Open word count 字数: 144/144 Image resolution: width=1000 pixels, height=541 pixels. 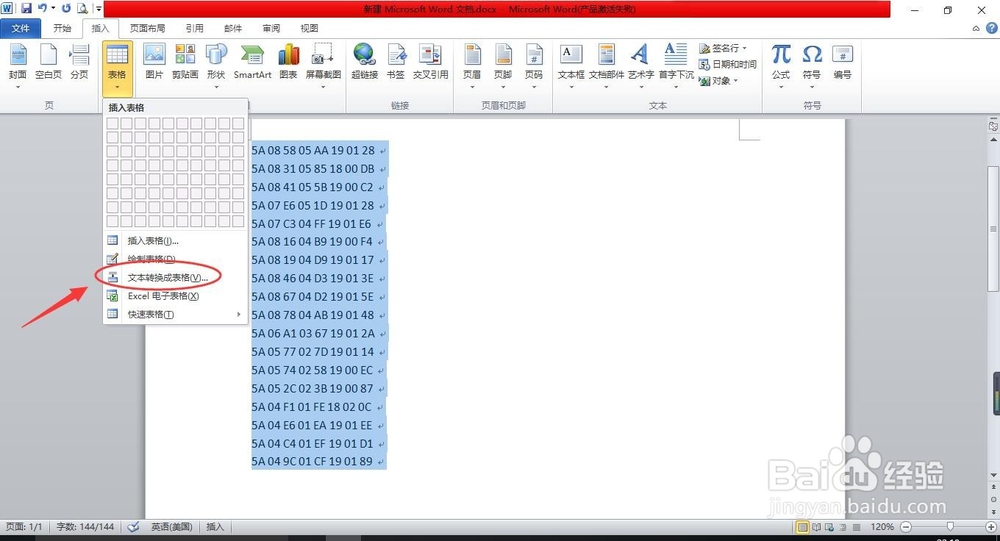85,527
